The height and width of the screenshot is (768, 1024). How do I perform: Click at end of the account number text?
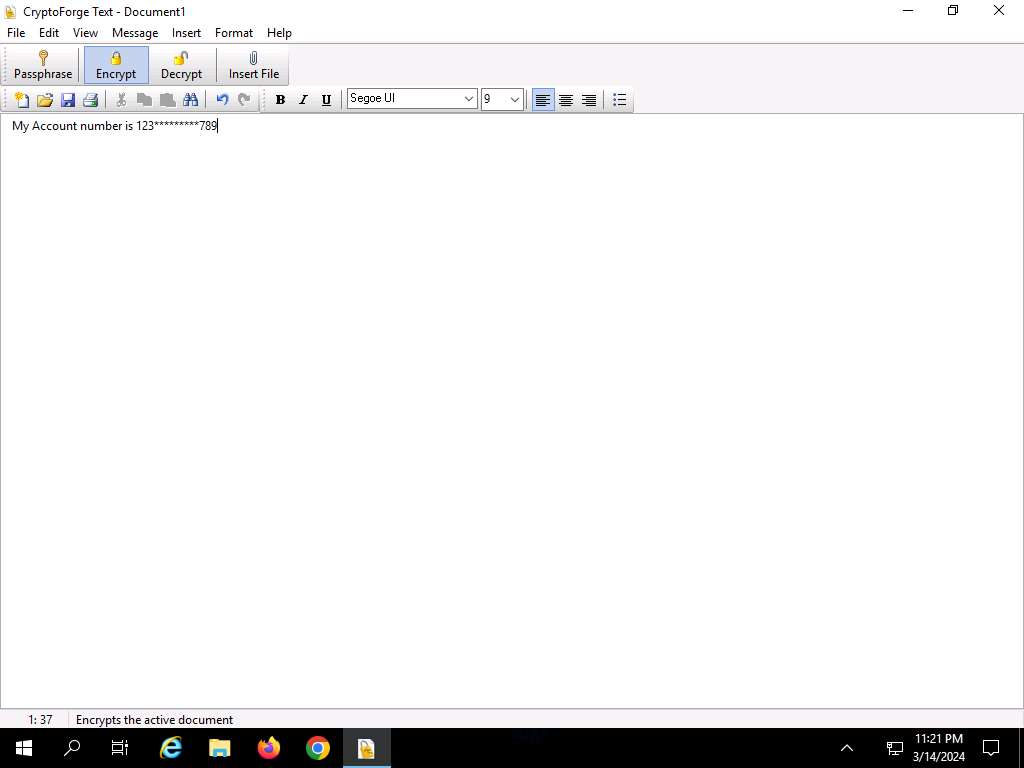coord(218,126)
